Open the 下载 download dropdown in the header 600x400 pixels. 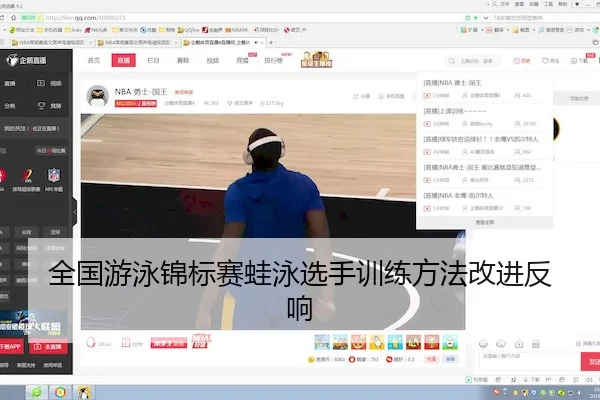click(x=579, y=61)
